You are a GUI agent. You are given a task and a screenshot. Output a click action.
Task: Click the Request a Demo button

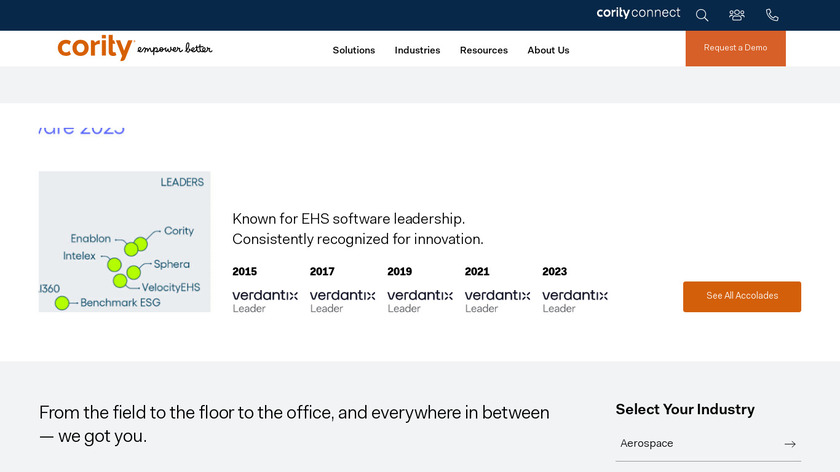click(x=735, y=48)
